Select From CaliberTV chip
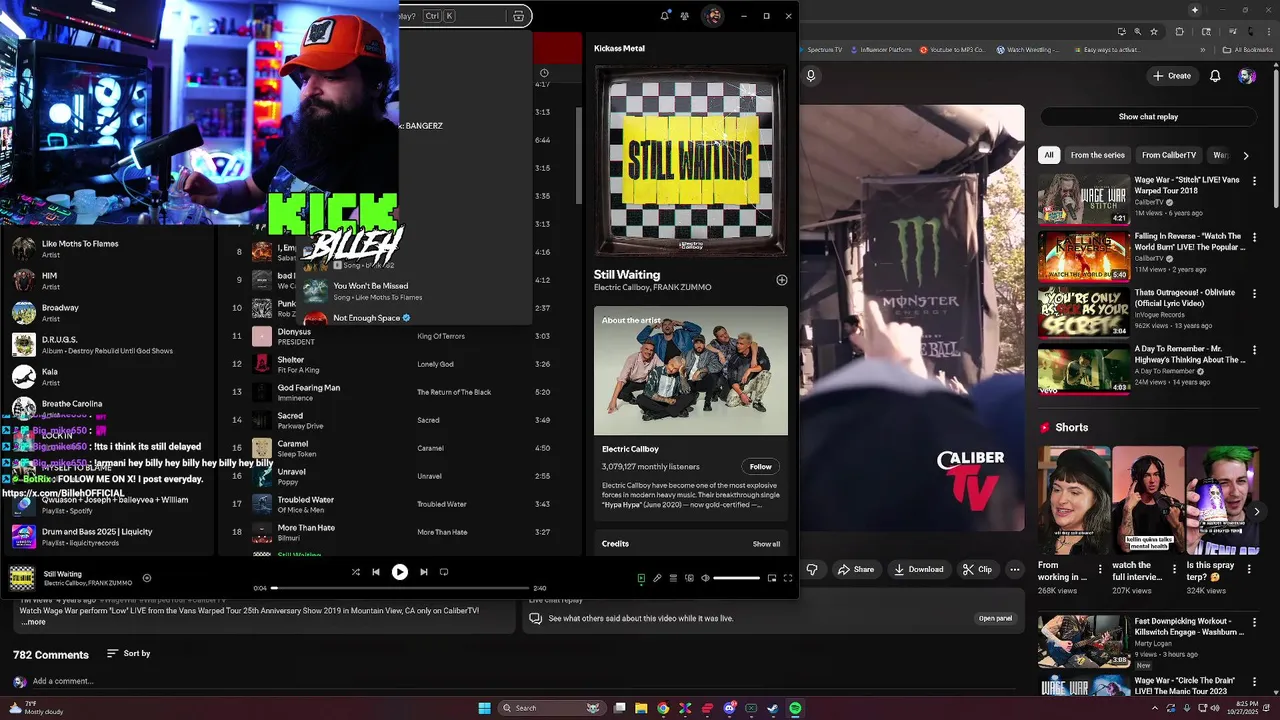Screen dimensions: 1280x720 pos(1169,155)
